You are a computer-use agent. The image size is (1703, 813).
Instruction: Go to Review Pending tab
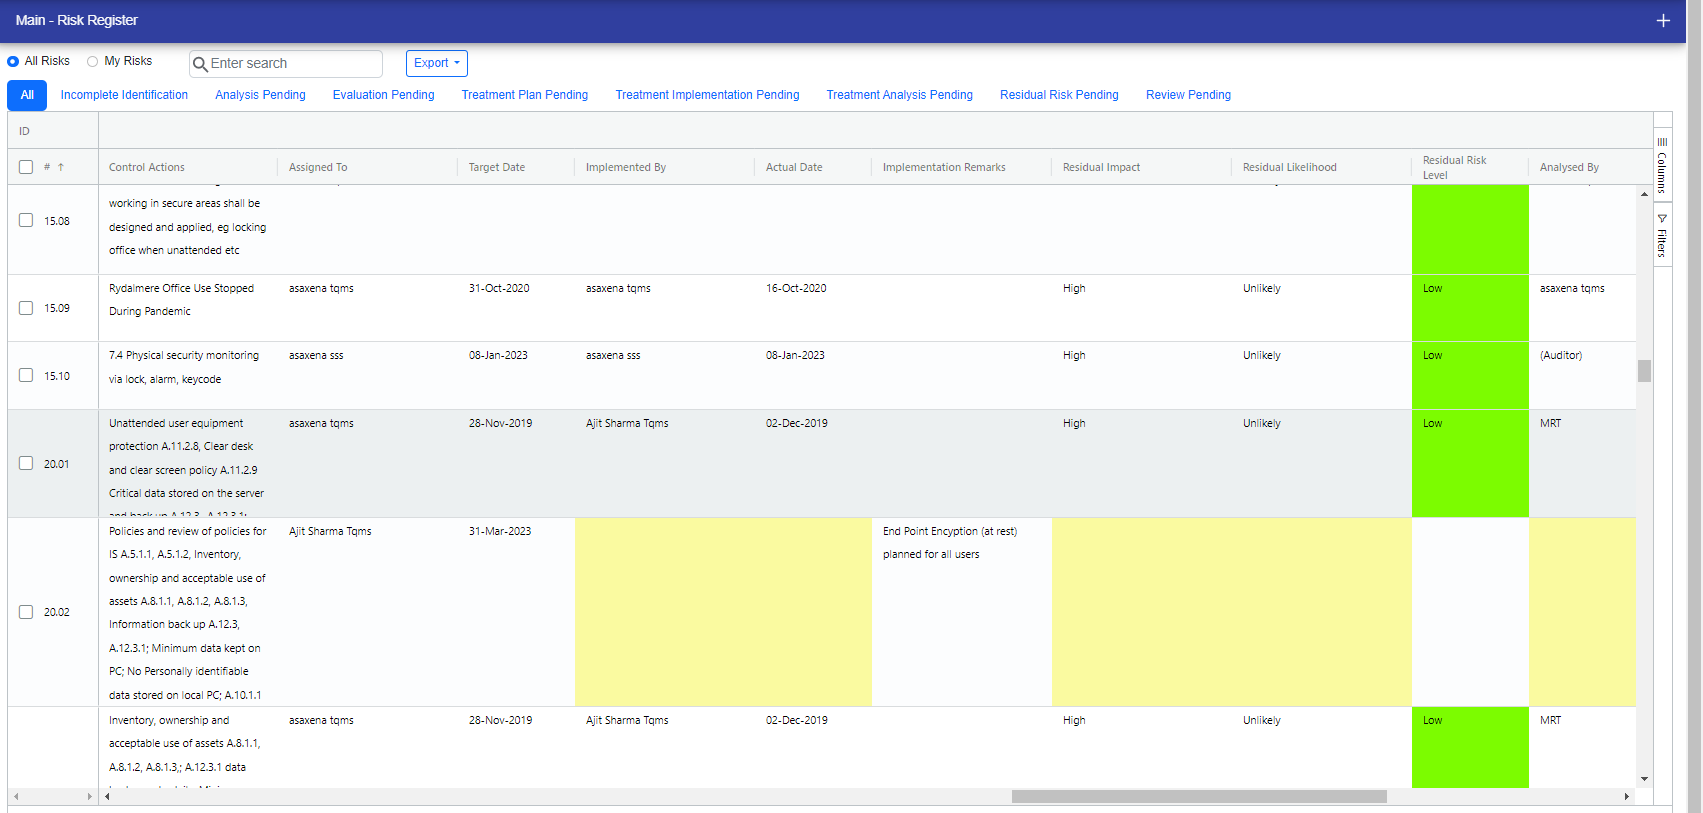[1188, 95]
